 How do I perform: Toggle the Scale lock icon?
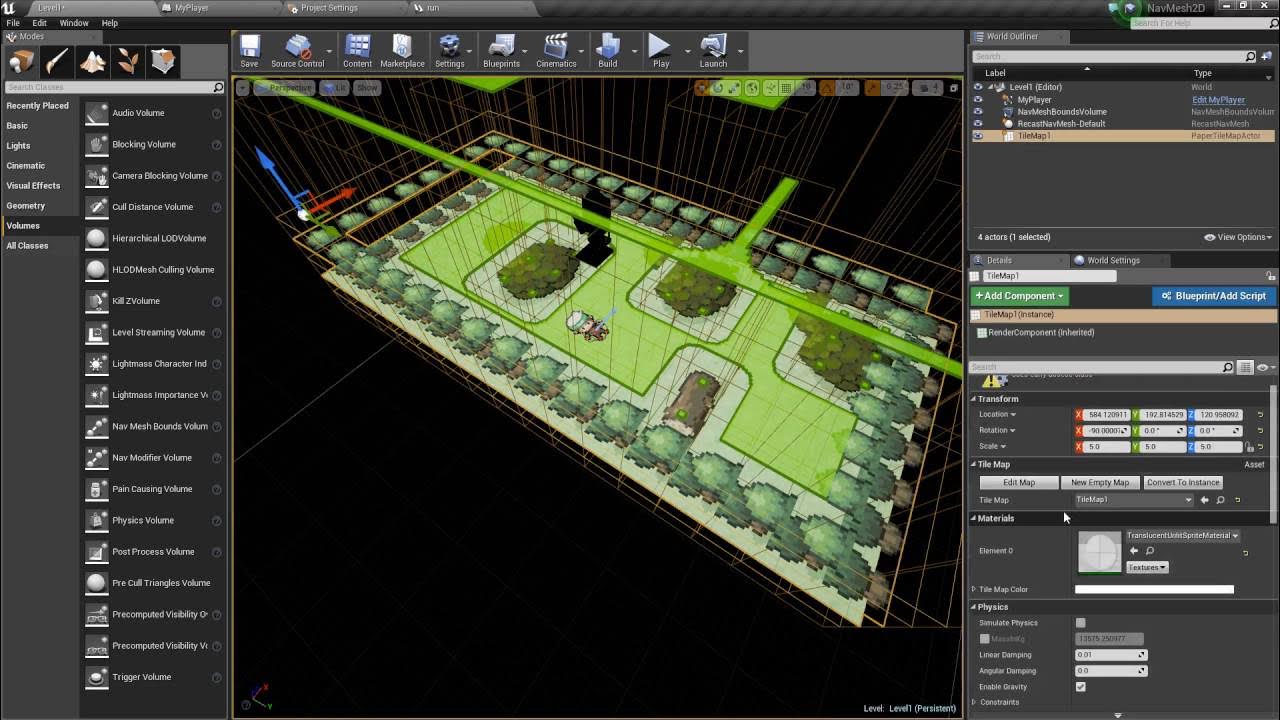[1249, 447]
